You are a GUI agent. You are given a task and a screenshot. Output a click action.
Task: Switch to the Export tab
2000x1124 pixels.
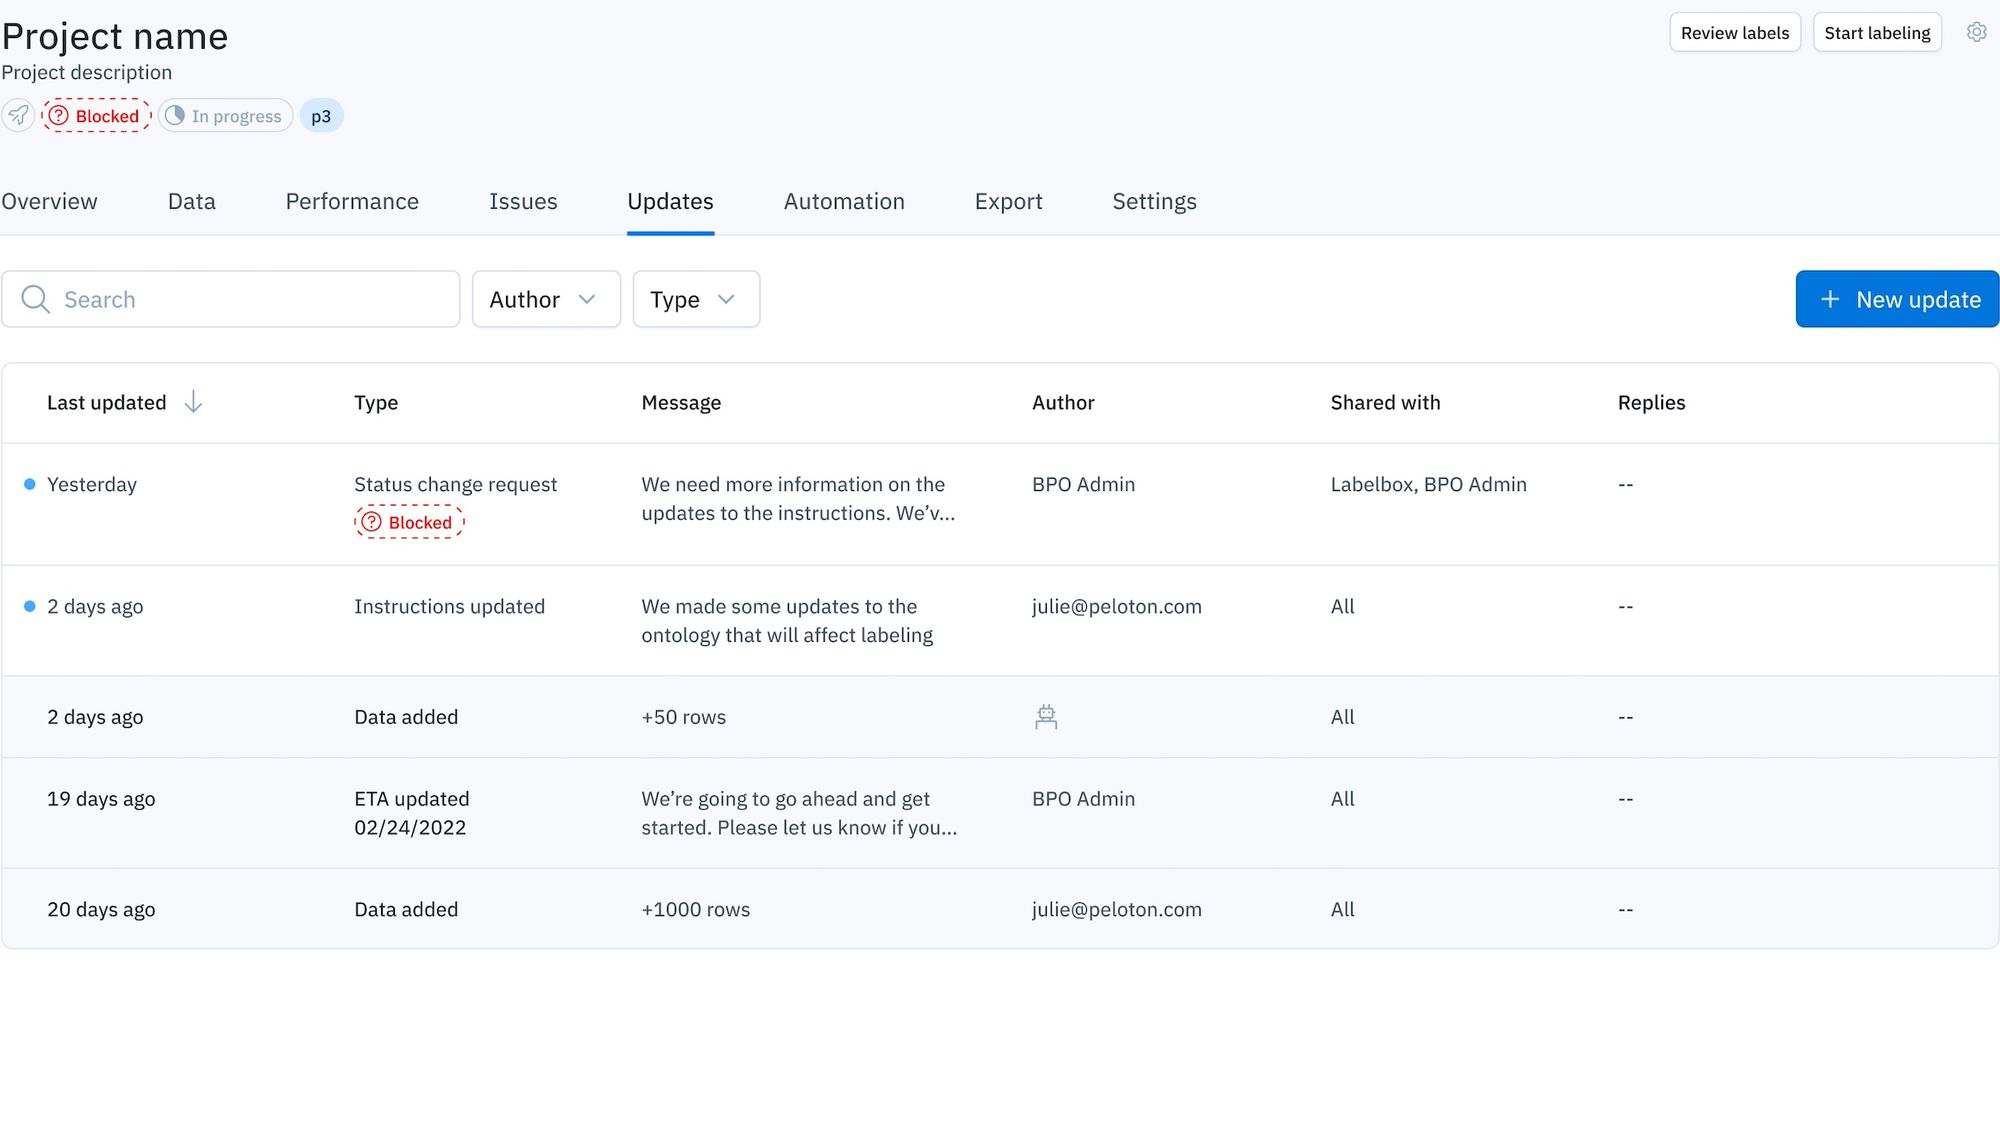1008,202
